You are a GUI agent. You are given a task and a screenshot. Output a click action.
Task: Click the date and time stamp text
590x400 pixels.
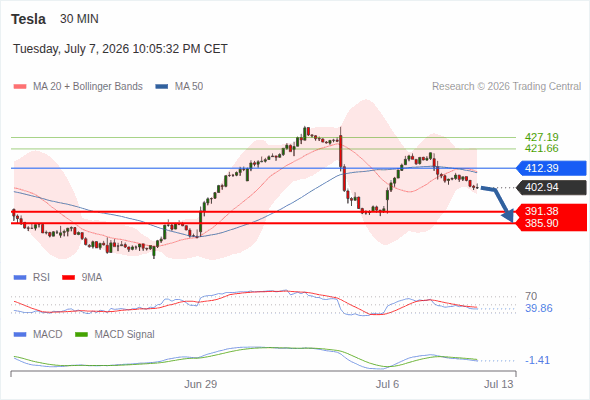[x=120, y=49]
